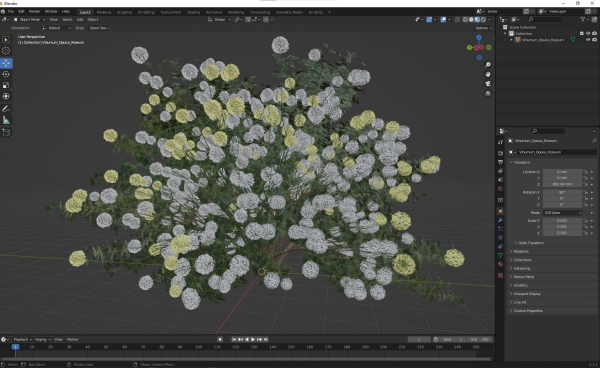Toggle snapping magnet button
This screenshot has width=600, height=368.
point(248,20)
